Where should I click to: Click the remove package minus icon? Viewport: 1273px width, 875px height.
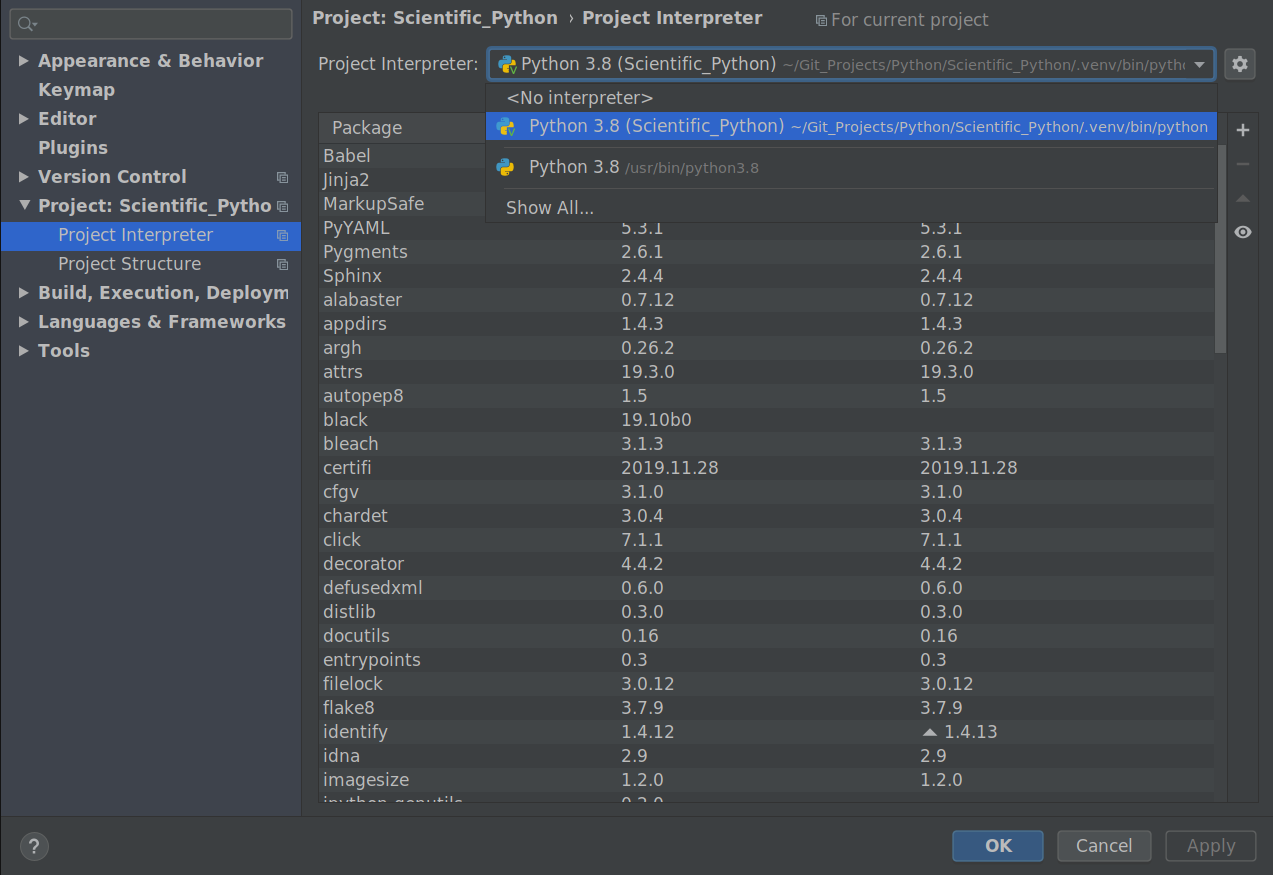(1243, 164)
